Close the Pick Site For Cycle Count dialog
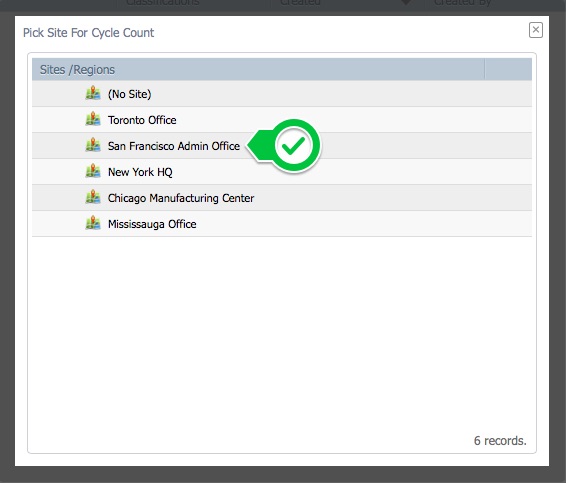The width and height of the screenshot is (566, 483). click(x=536, y=30)
